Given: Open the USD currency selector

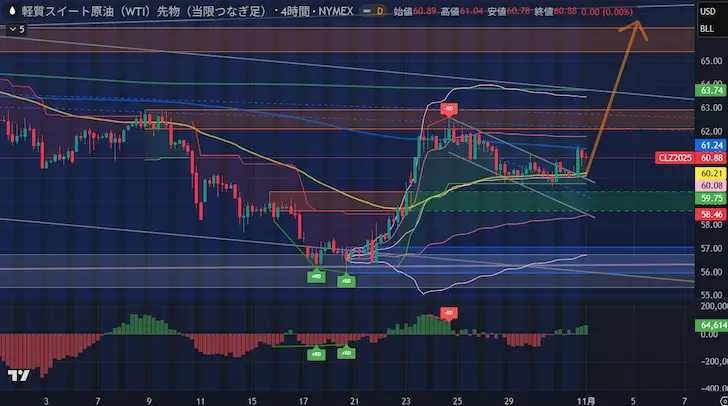Looking at the screenshot, I should pyautogui.click(x=707, y=11).
